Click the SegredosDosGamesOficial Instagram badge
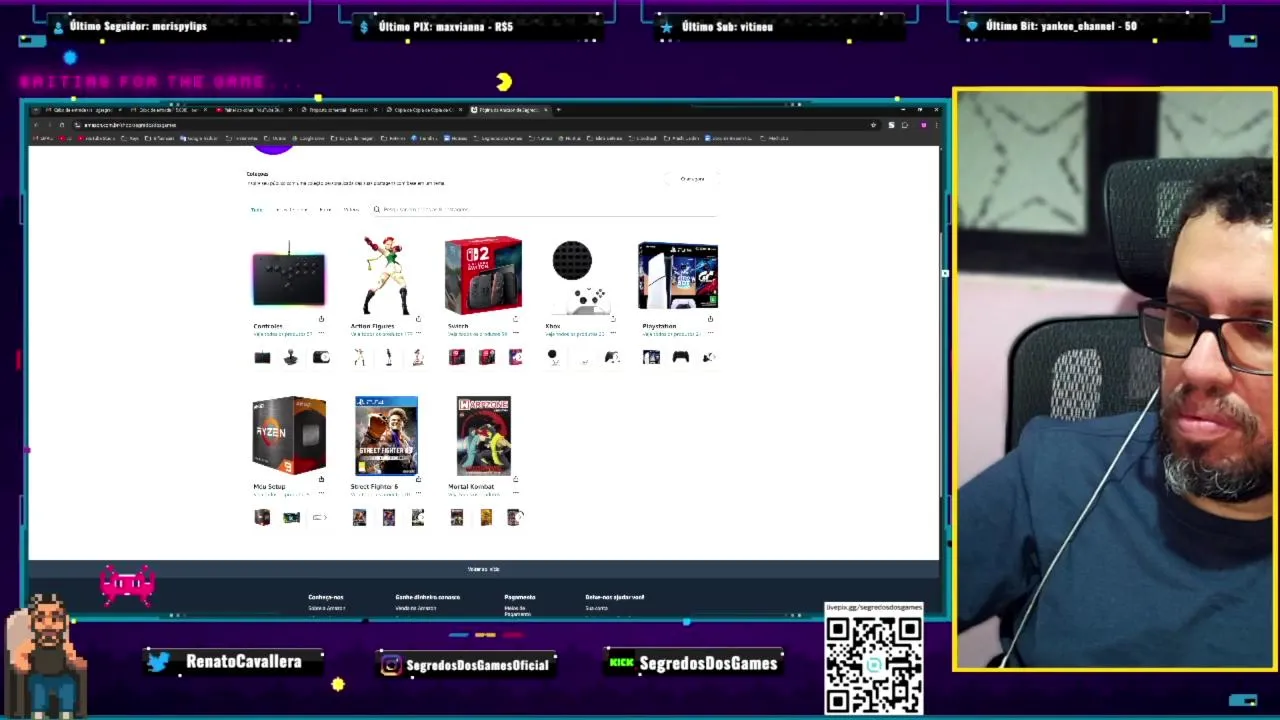Screen dimensions: 1280x720 coord(466,665)
